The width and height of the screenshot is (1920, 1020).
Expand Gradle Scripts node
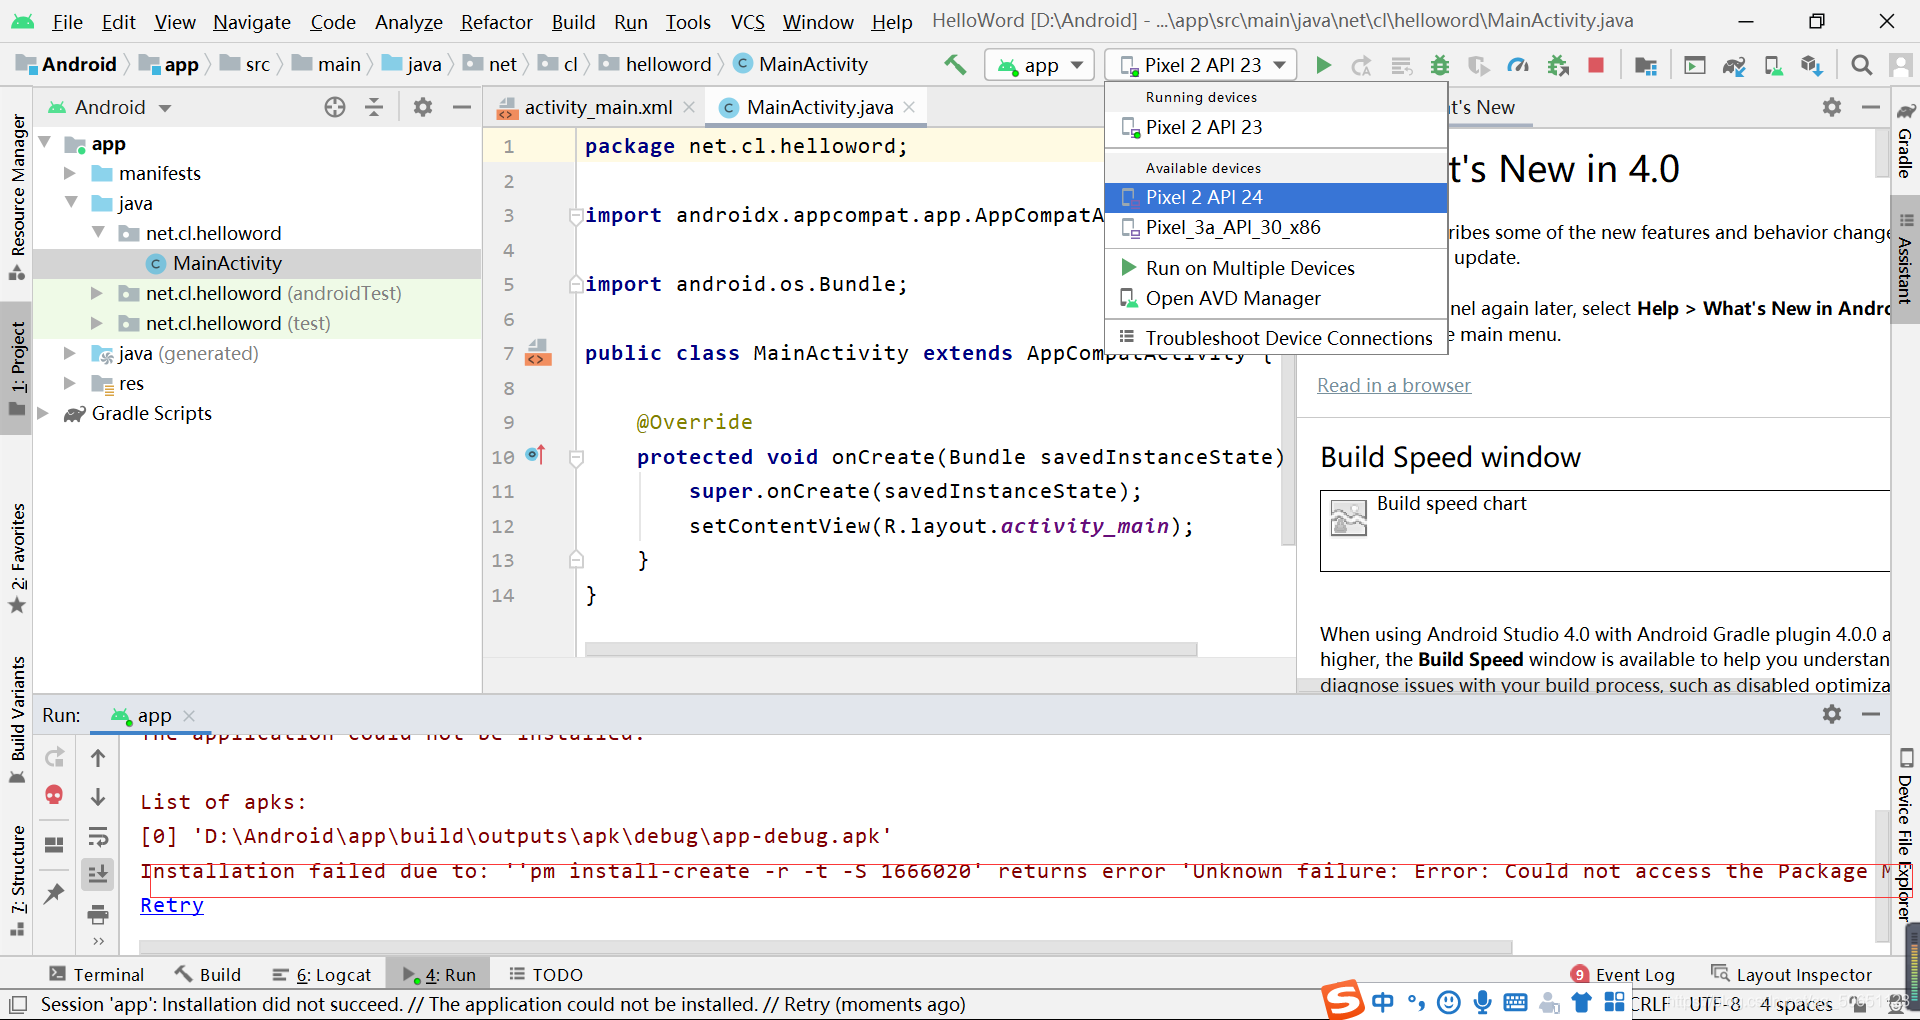[43, 413]
